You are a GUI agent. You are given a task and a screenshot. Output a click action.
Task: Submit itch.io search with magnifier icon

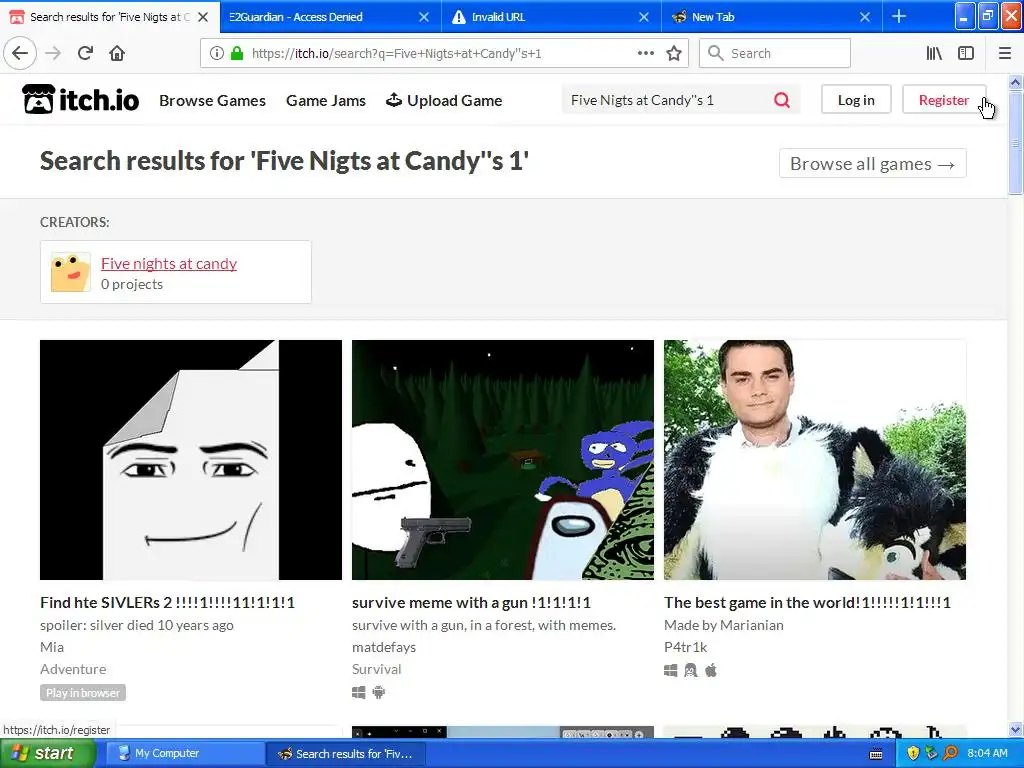click(782, 100)
